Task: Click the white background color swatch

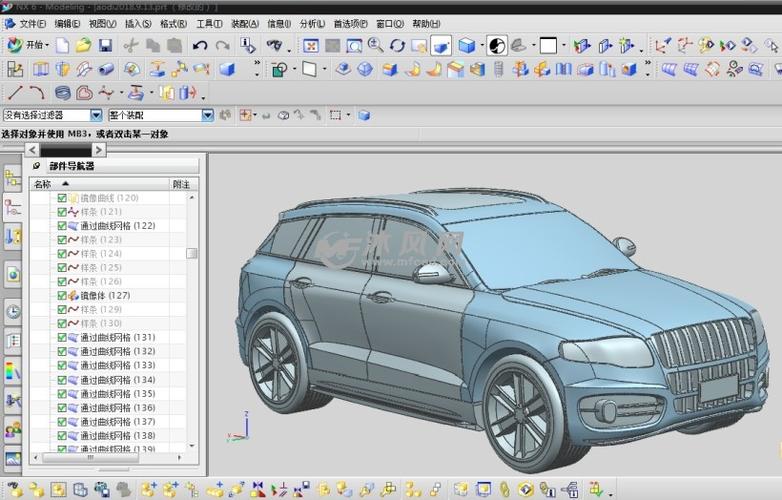Action: [548, 45]
